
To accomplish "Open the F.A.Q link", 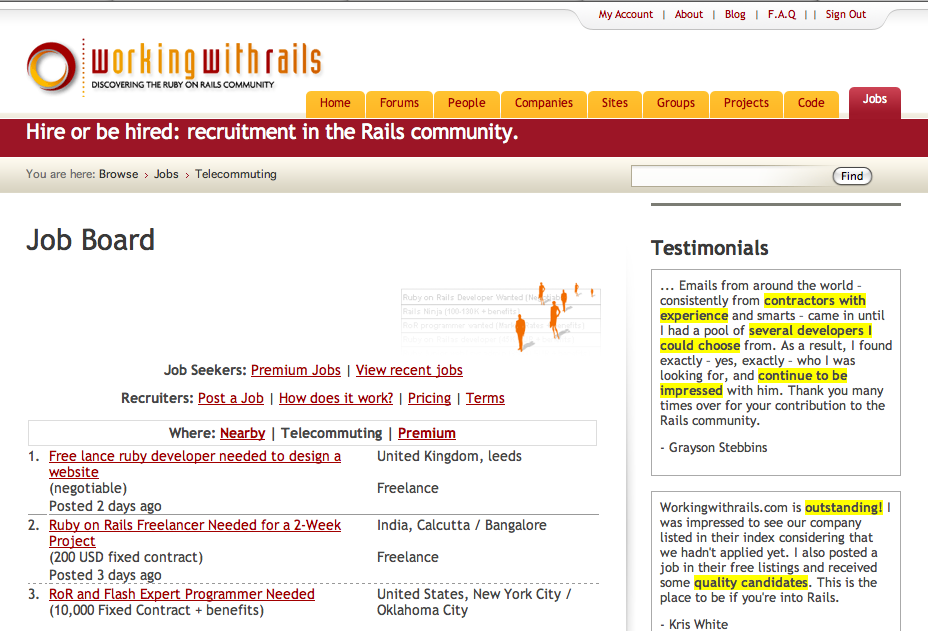I will (782, 14).
